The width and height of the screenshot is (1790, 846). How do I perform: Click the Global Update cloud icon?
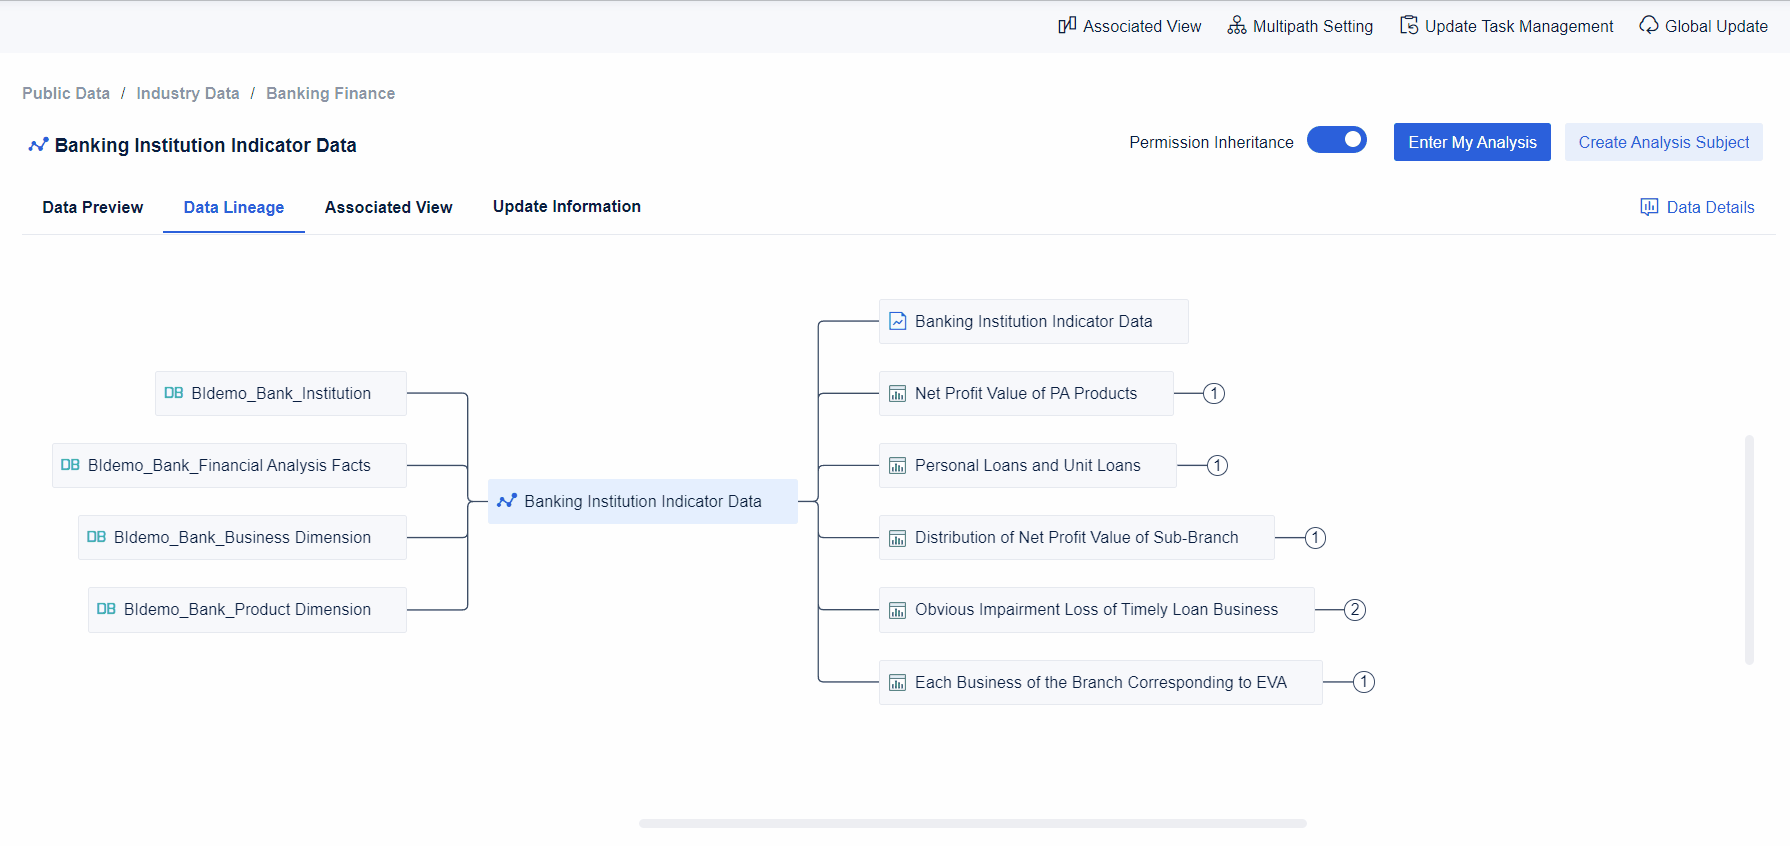point(1648,25)
